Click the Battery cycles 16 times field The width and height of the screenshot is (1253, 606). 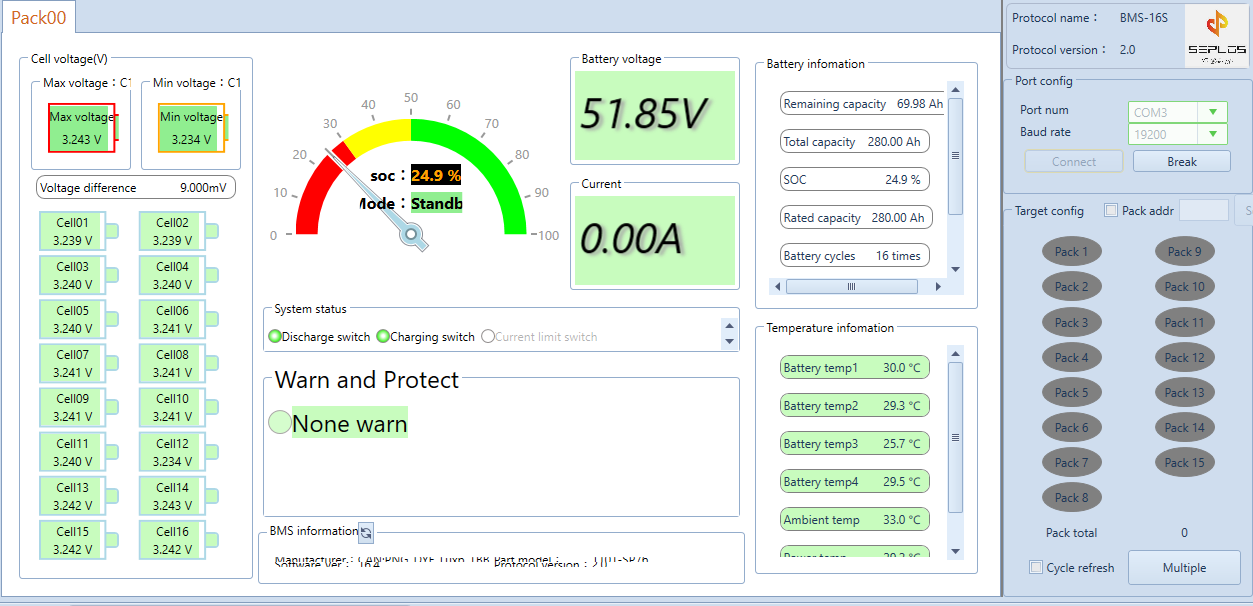[854, 256]
